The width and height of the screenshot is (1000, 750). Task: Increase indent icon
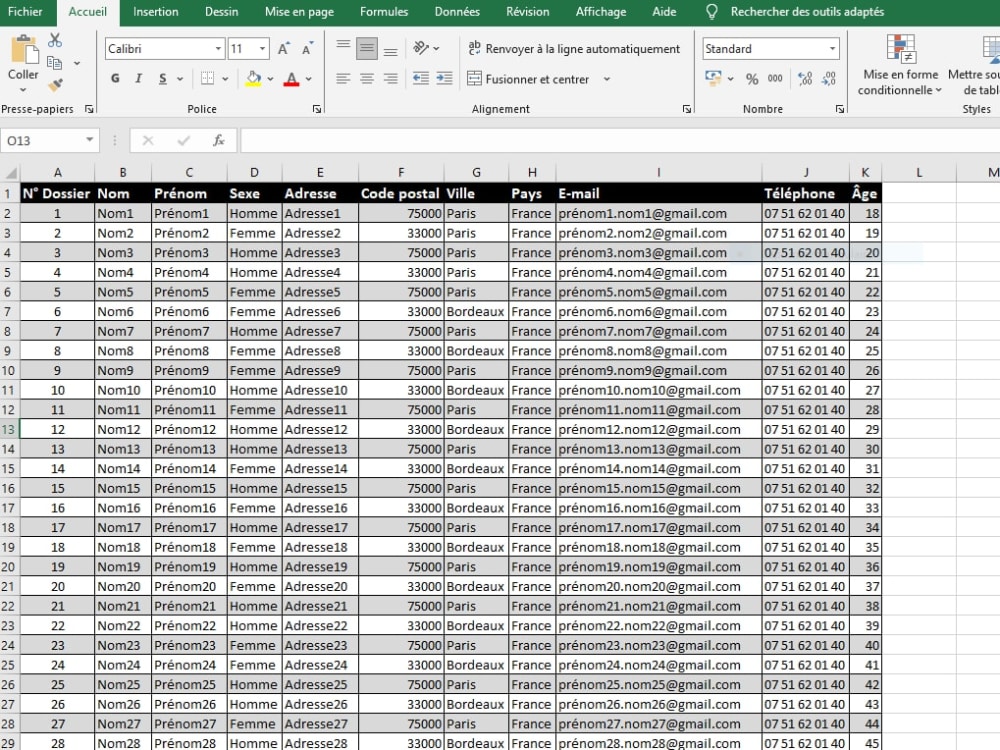[445, 78]
